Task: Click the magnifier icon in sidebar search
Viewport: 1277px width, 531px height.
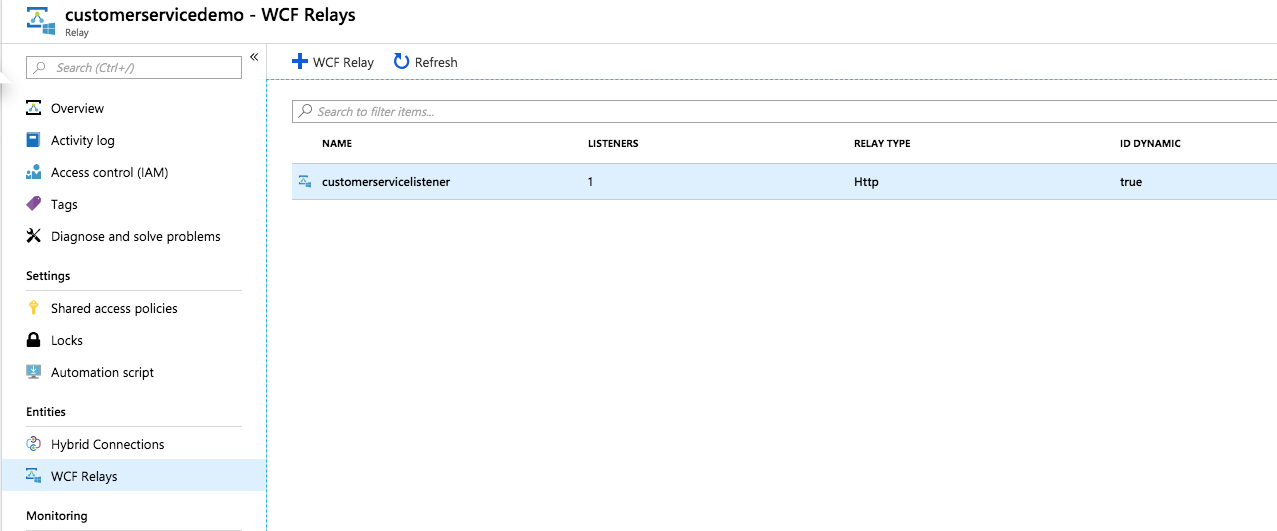Action: click(x=40, y=68)
